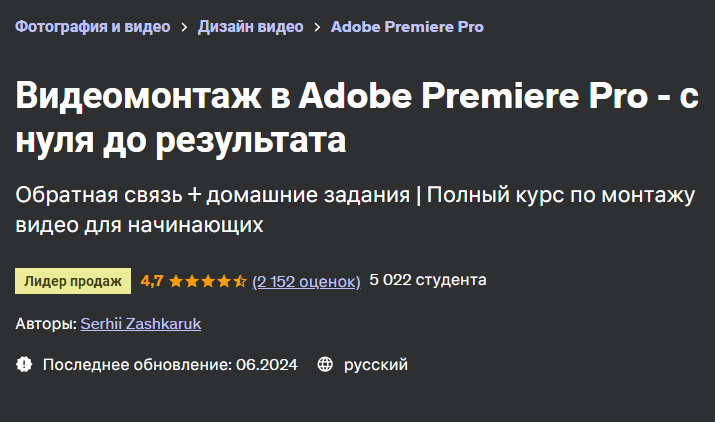This screenshot has width=715, height=422.
Task: Click the Последнее обновление 06.2024 text
Action: click(x=170, y=365)
